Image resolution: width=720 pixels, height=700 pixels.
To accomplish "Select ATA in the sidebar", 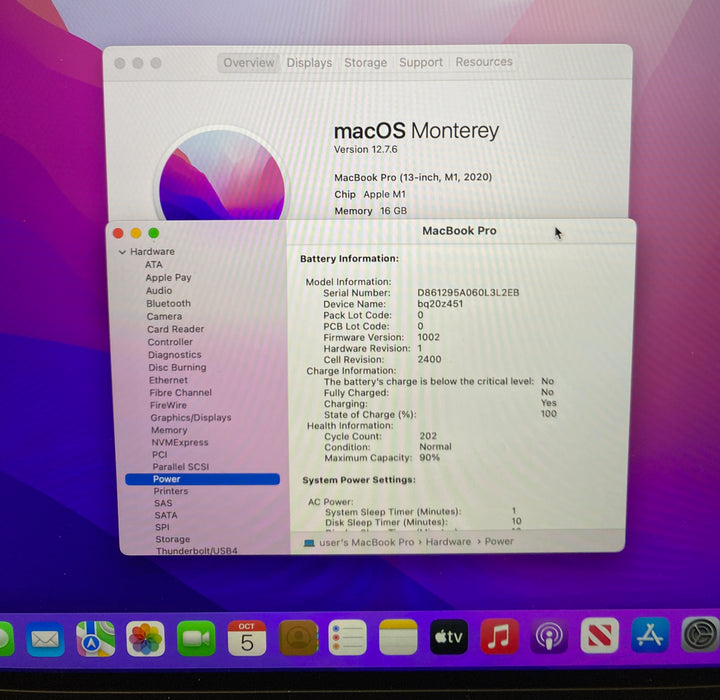I will click(154, 265).
